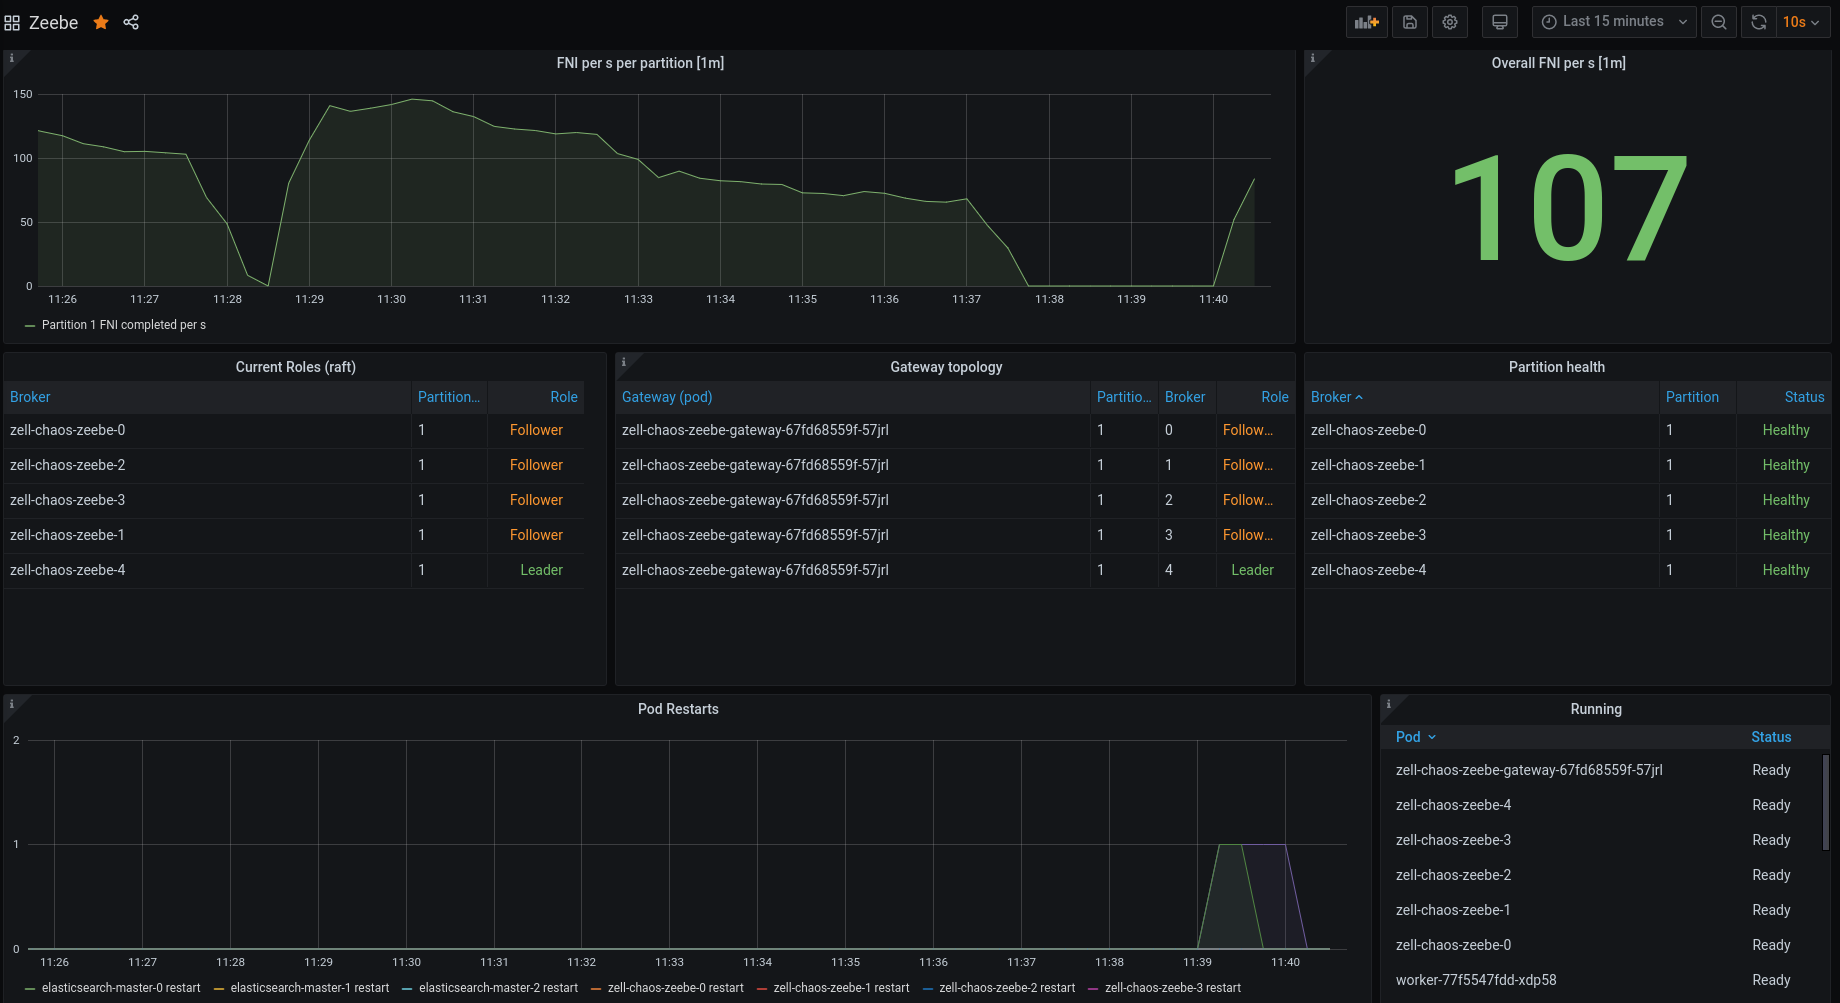
Task: Open the Overall FNI per s panel title menu
Action: click(1558, 63)
